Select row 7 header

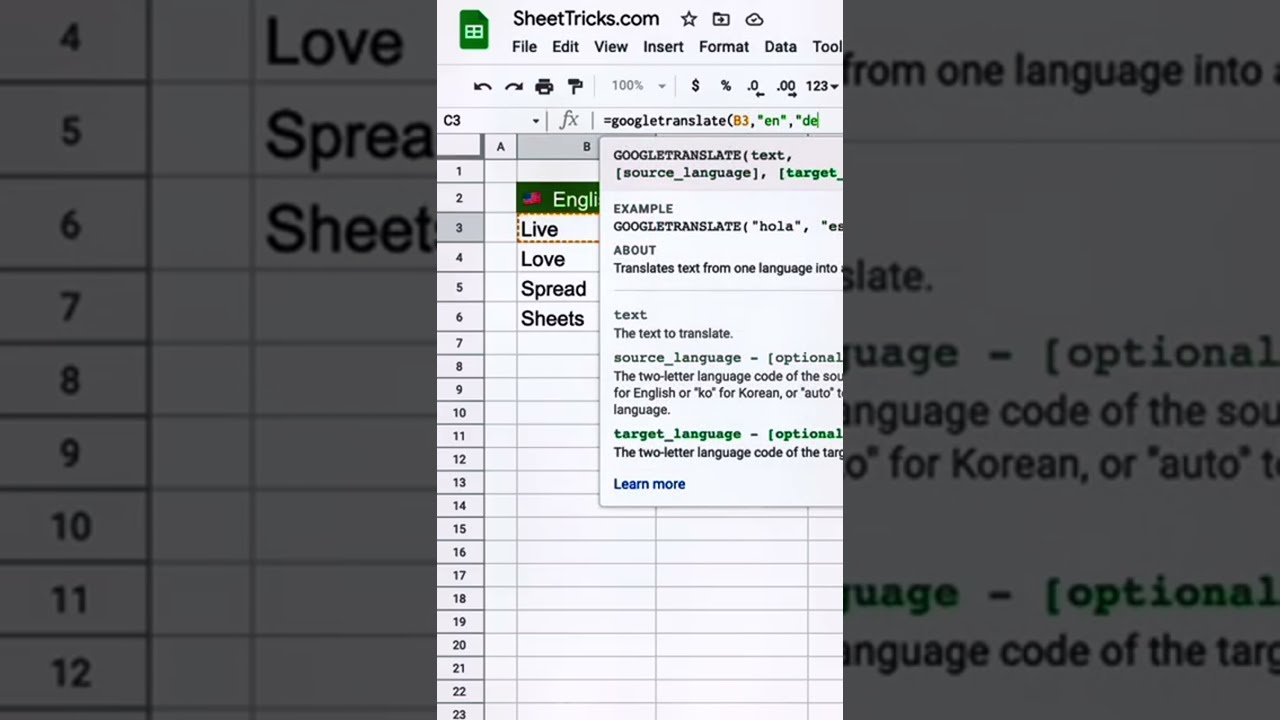click(x=460, y=343)
